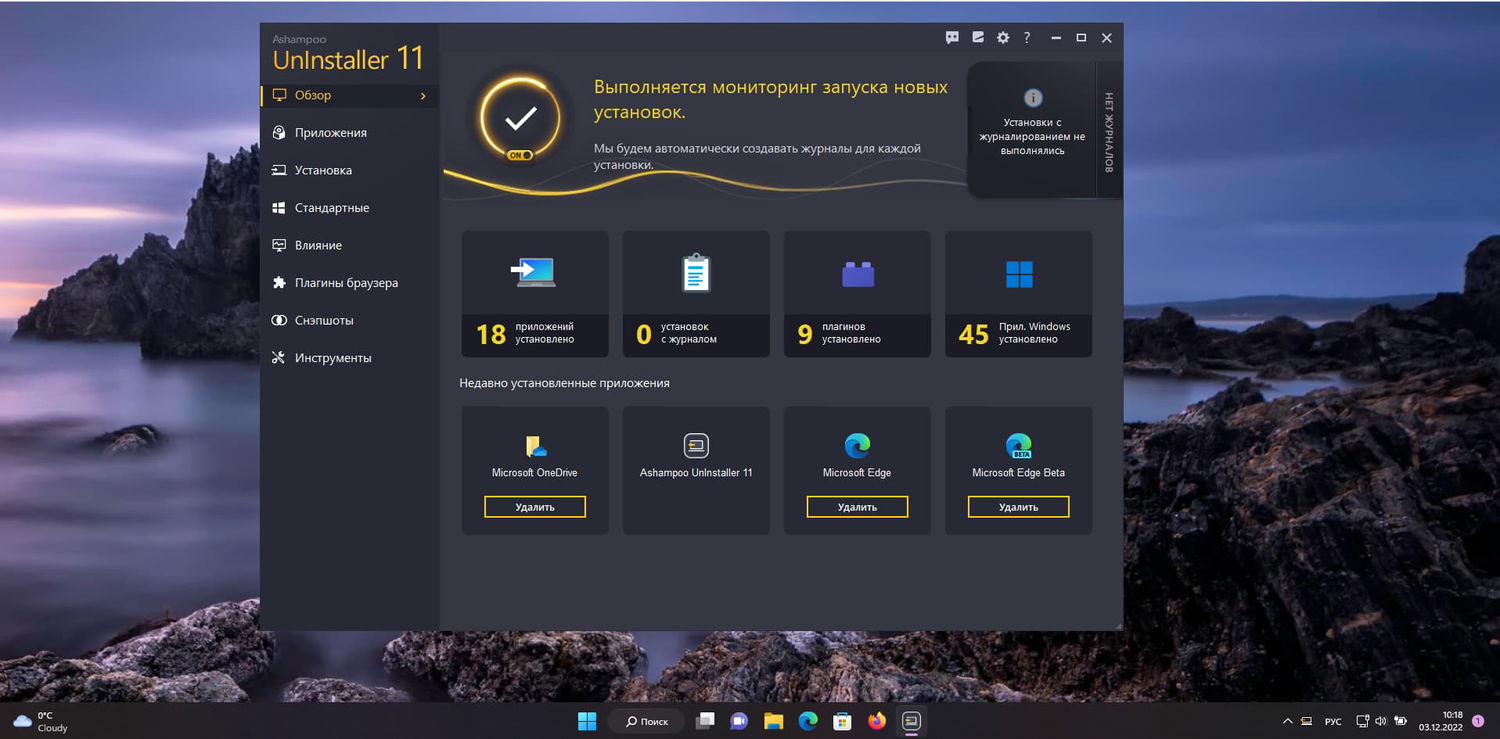
Task: Open the Windows Start menu
Action: point(587,721)
